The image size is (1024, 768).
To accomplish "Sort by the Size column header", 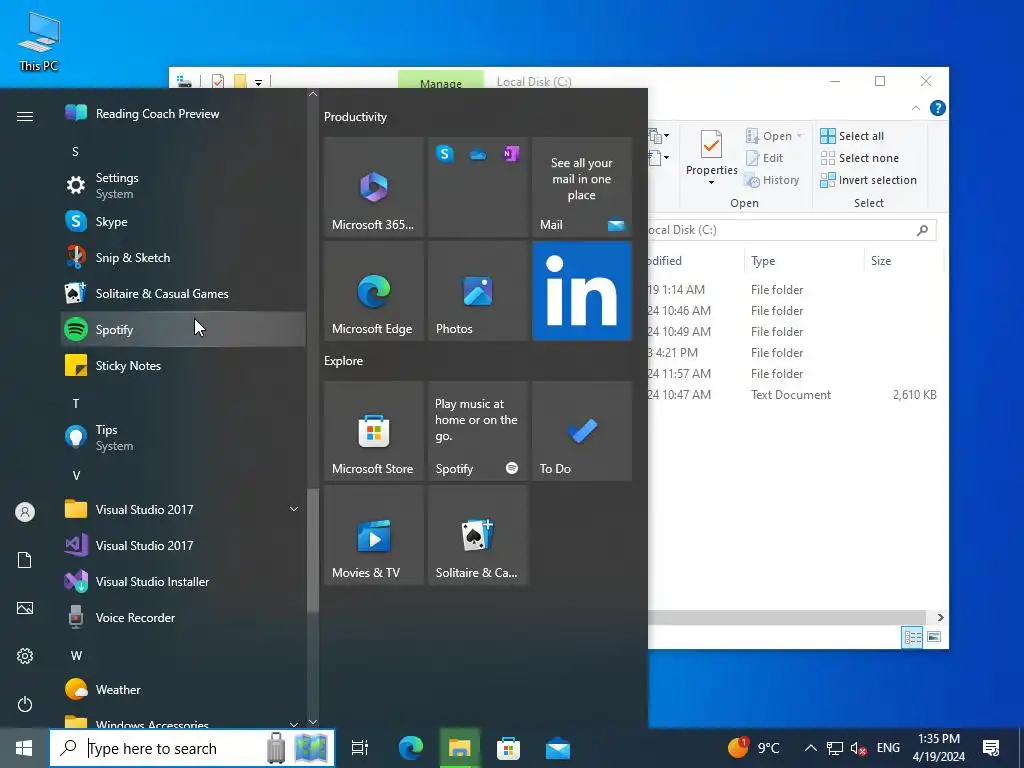I will tap(904, 261).
